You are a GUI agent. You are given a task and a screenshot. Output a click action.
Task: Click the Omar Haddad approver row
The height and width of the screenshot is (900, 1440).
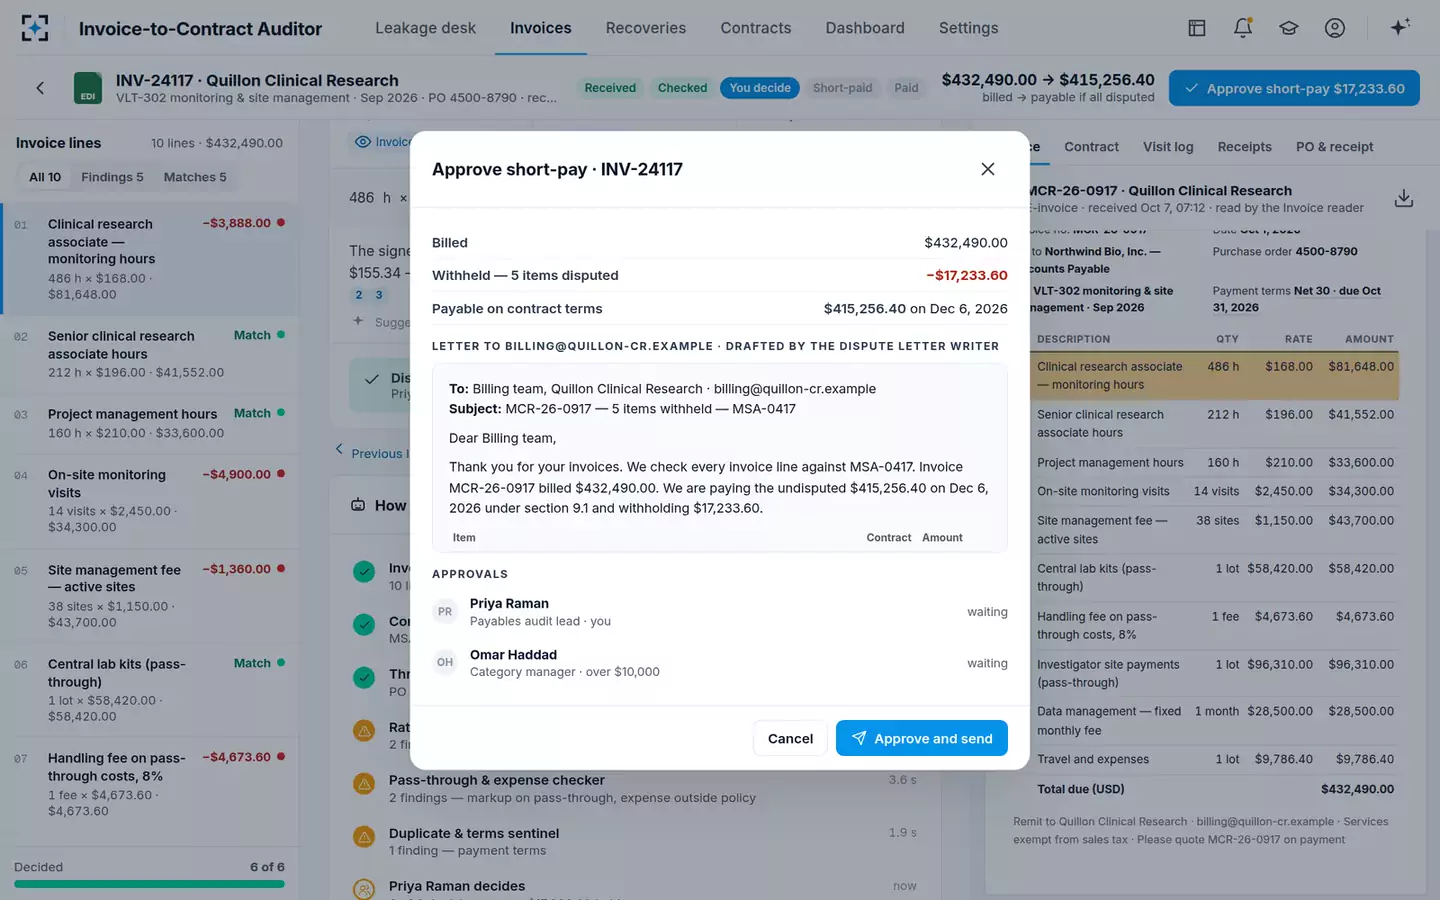(719, 663)
